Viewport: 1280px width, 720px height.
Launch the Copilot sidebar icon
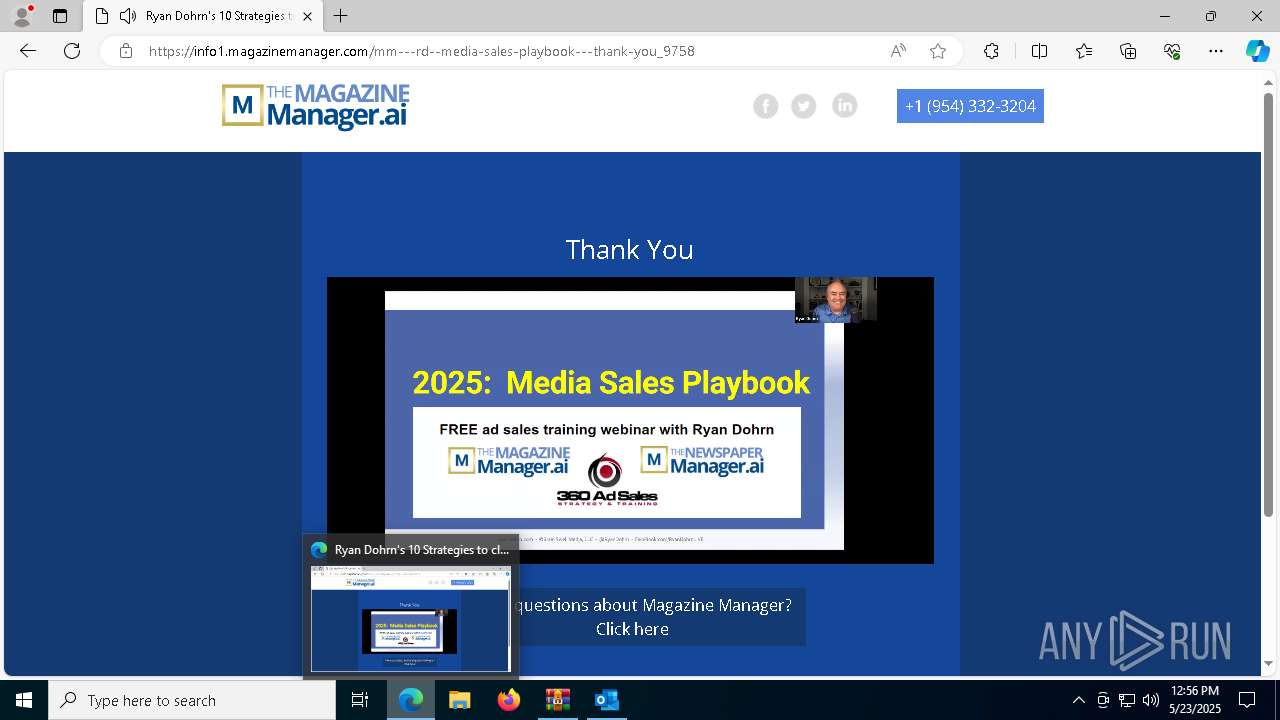[x=1257, y=51]
